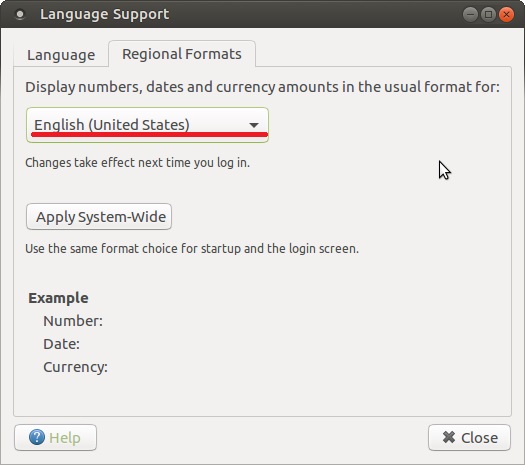
Task: Select the Regional Formats tab
Action: [x=182, y=54]
